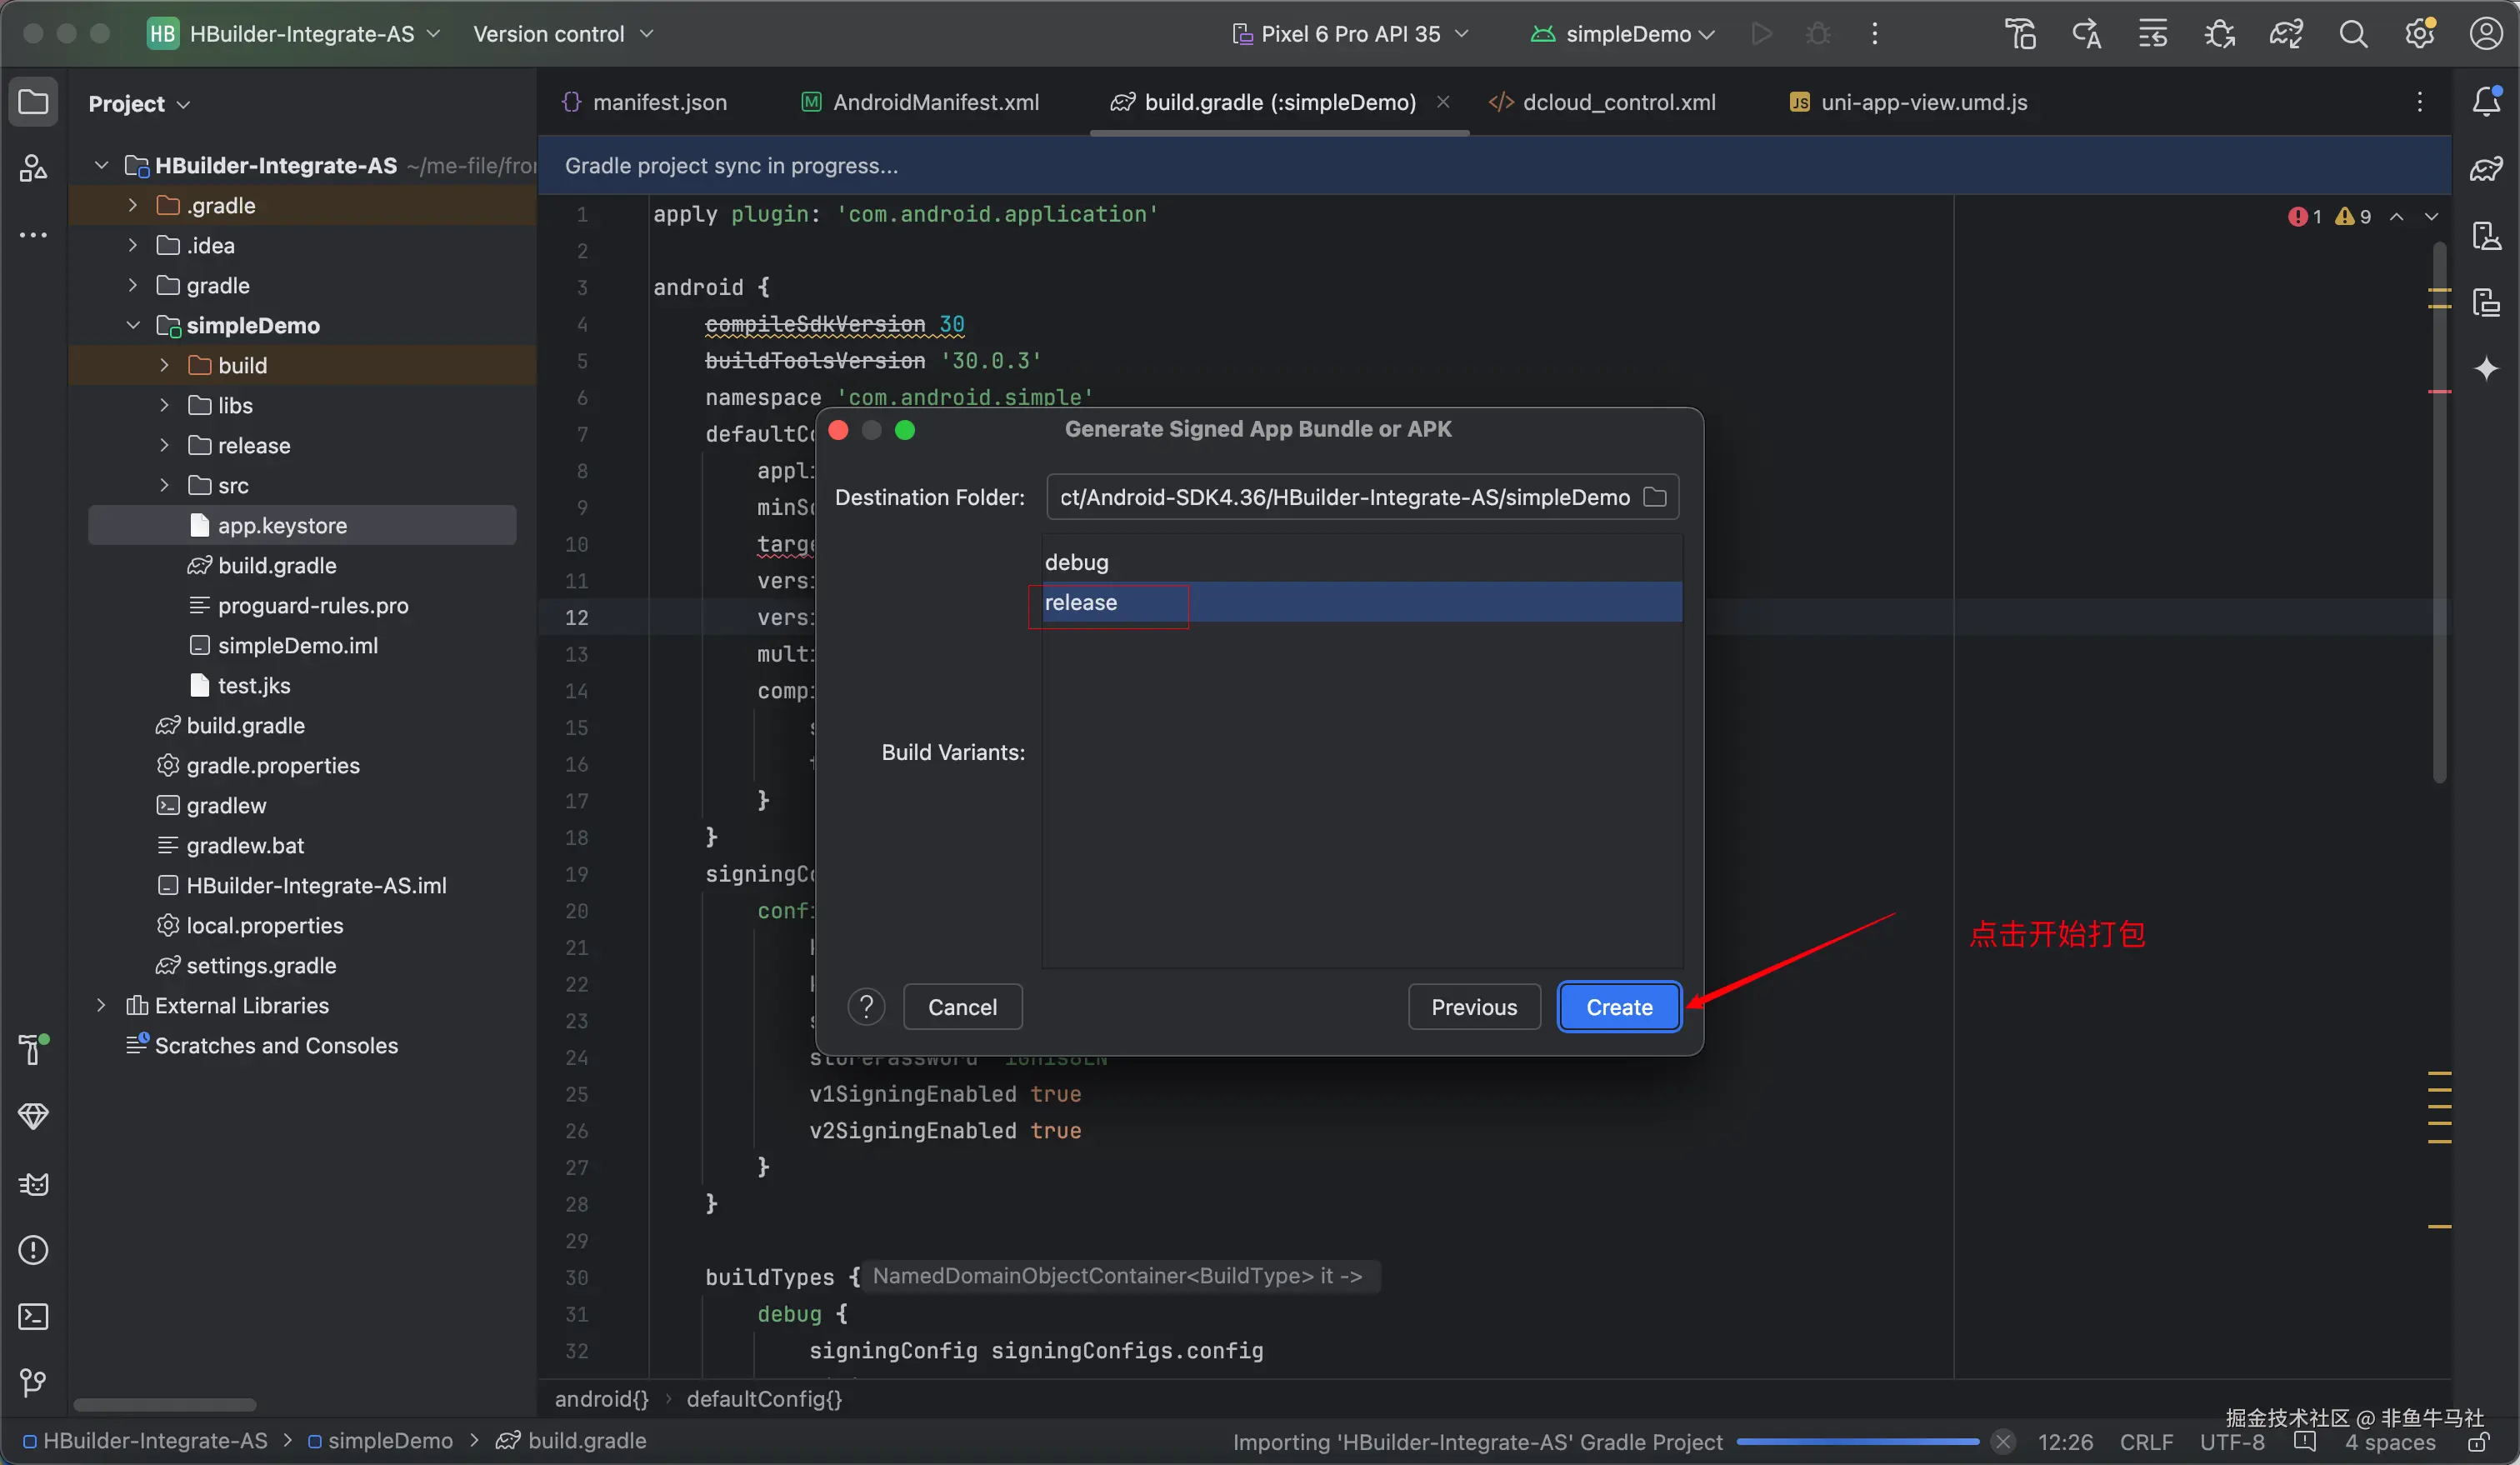Open the Logcat tool window icon
2520x1465 pixels.
tap(33, 1184)
